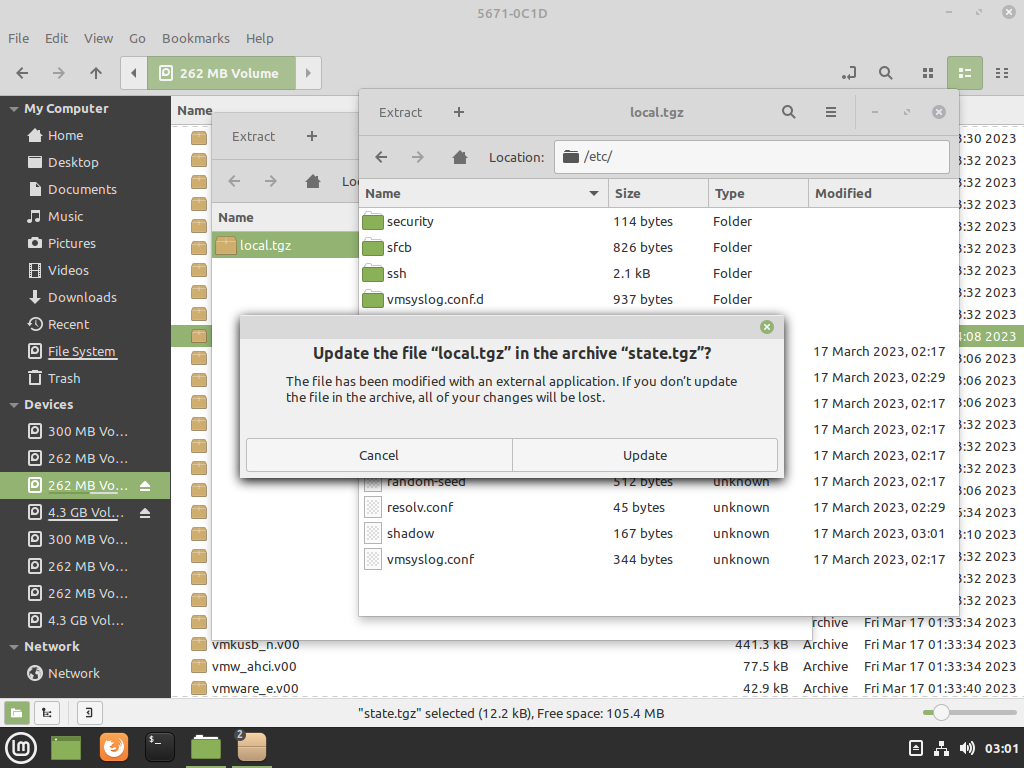Open the volume control in tray

click(967, 748)
